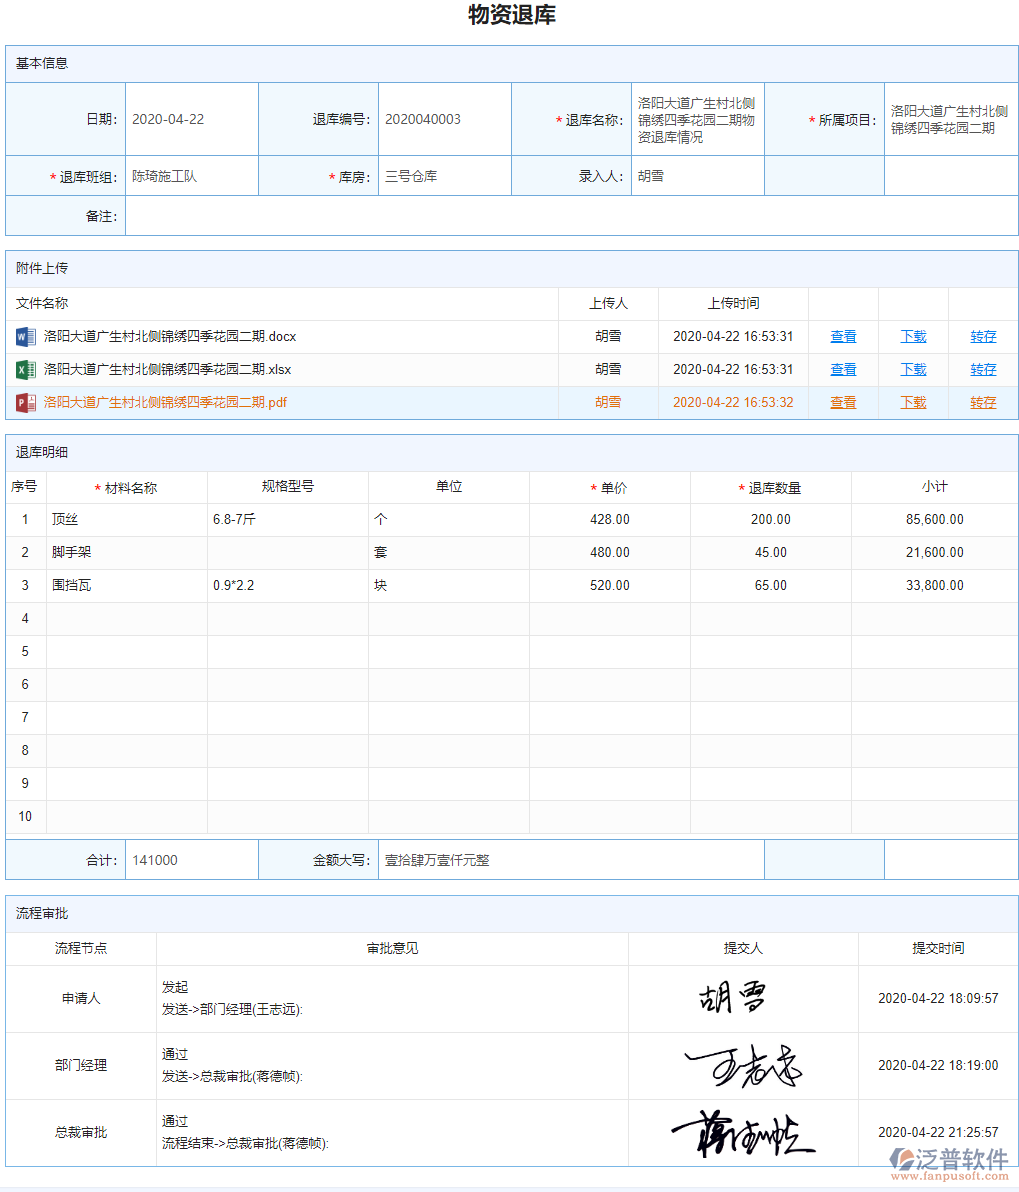
Task: Click 查看 on the docx attachment row
Action: tap(842, 337)
